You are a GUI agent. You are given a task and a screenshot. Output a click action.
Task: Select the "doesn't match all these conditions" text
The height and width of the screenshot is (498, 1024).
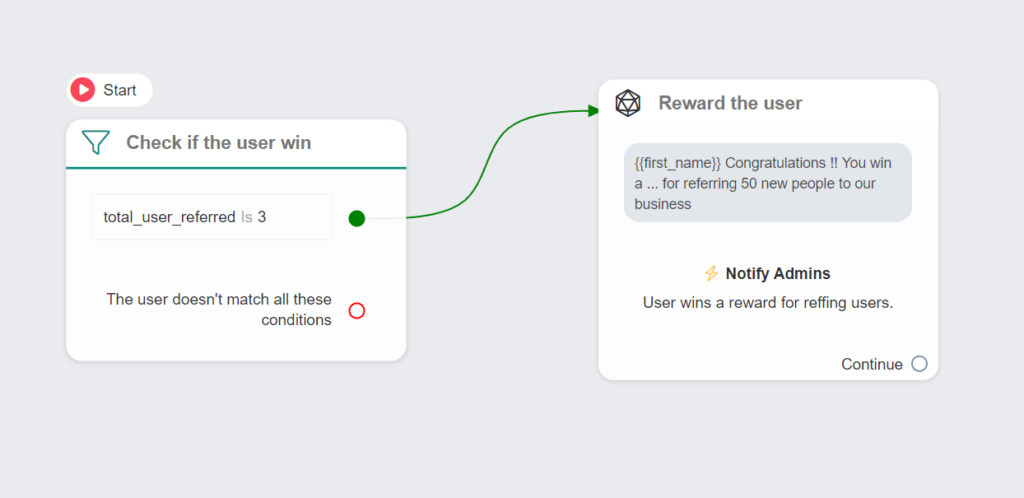220,310
